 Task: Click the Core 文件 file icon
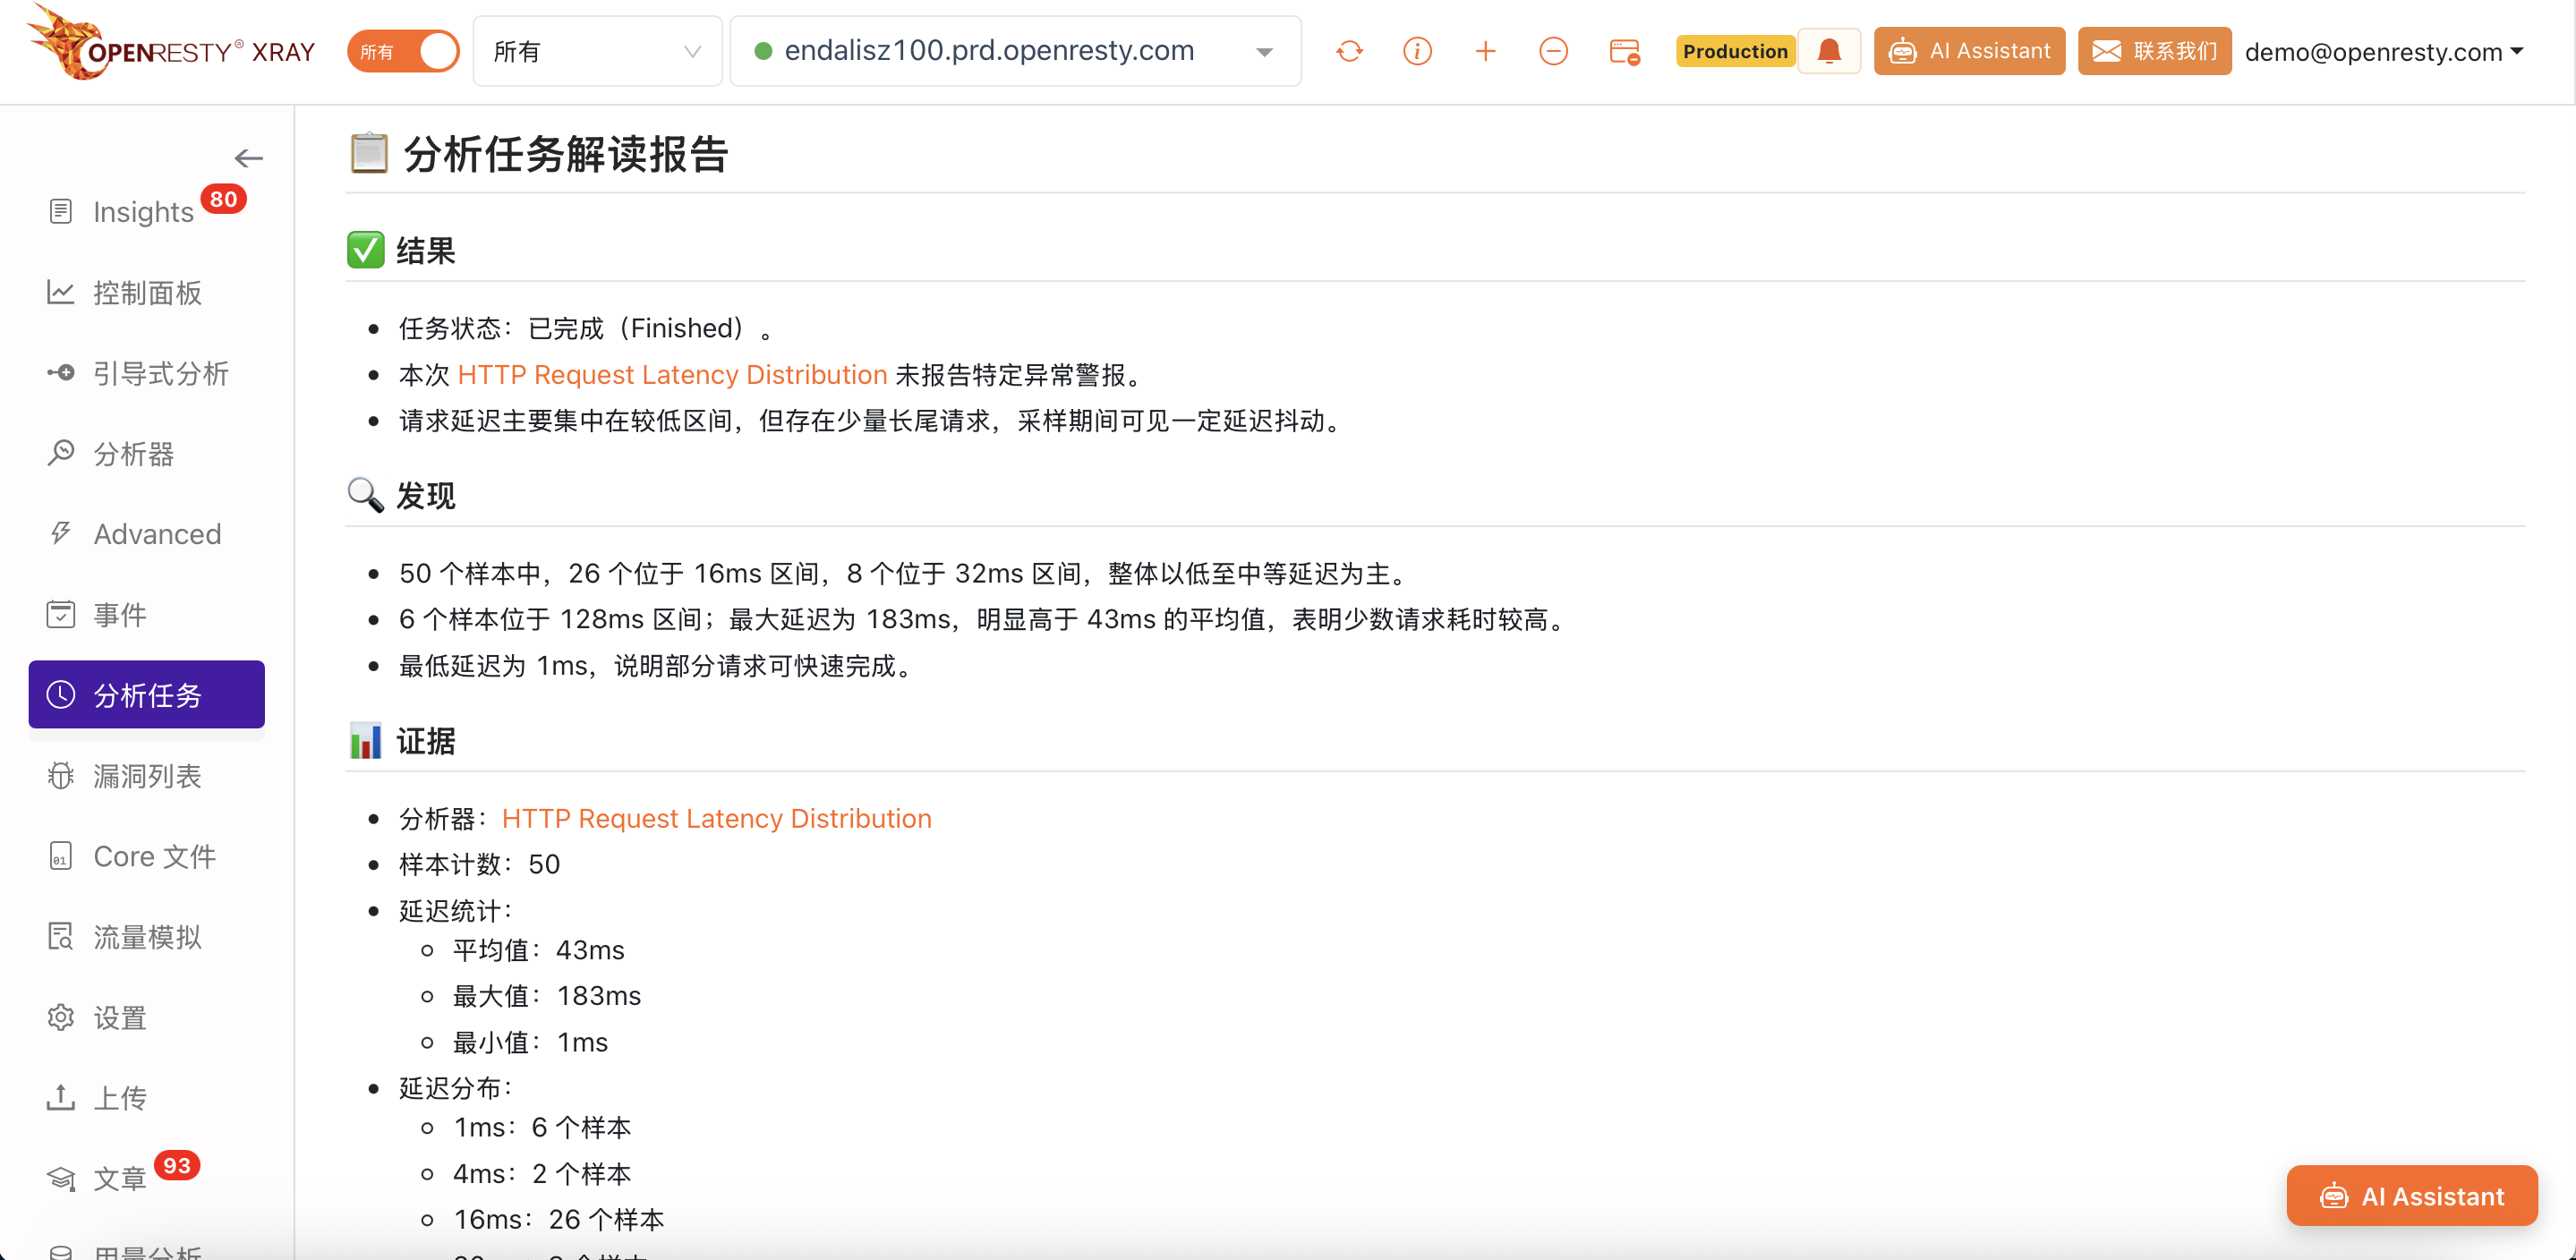[61, 856]
